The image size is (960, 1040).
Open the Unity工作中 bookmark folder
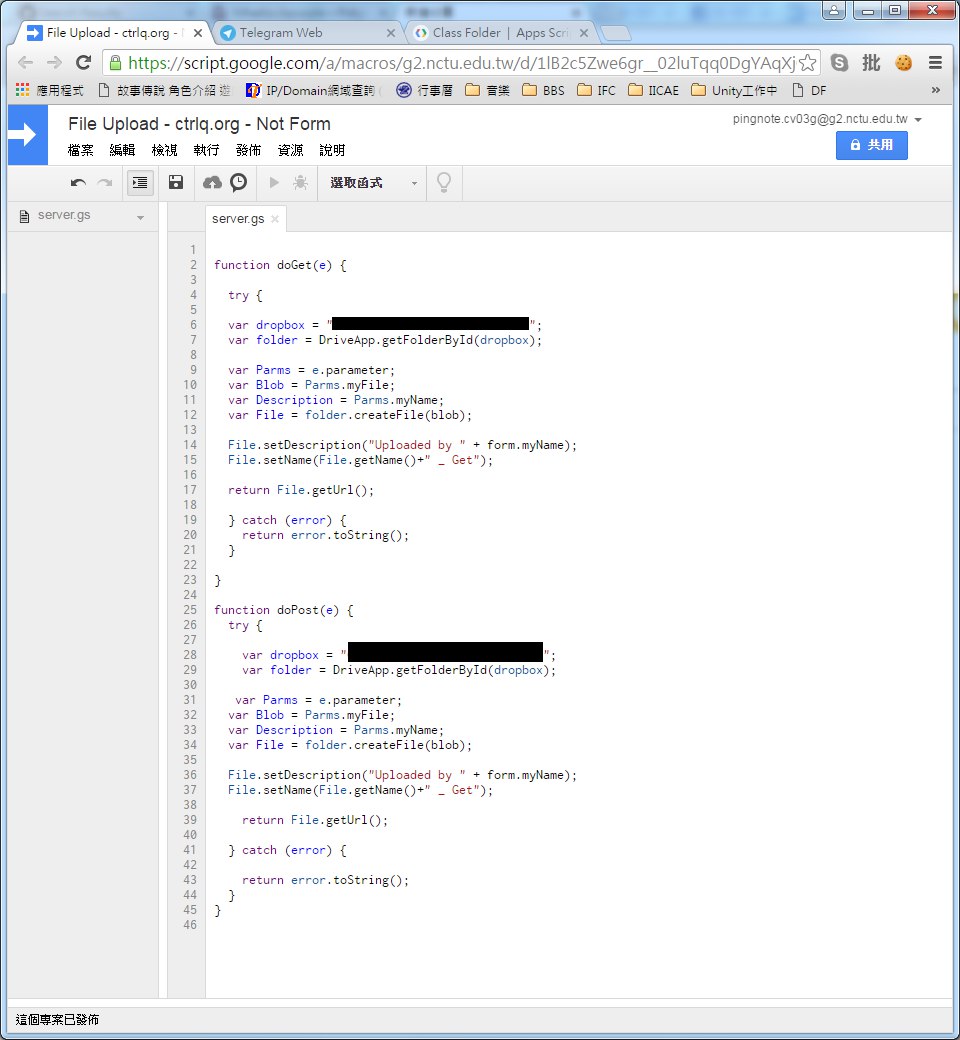tap(734, 90)
